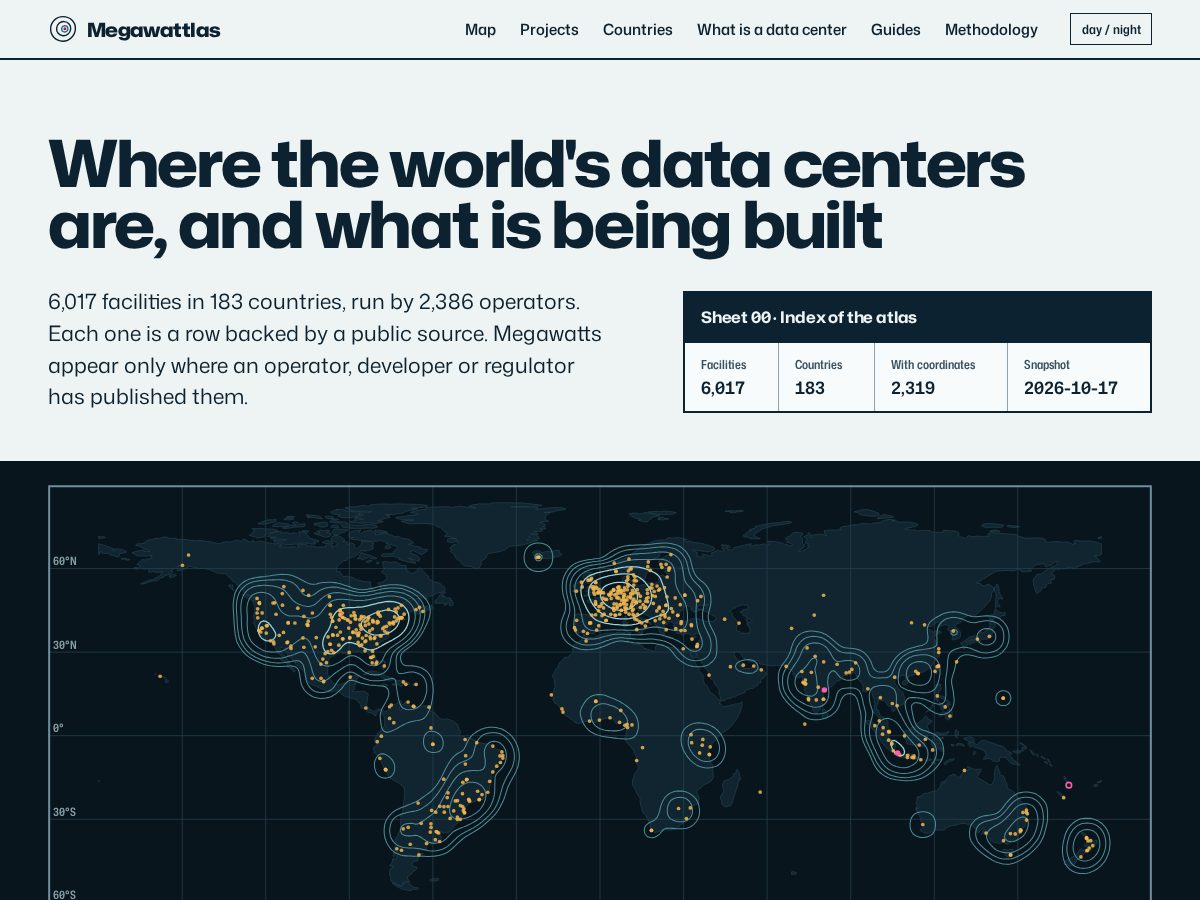Open the Megawattlas home link text
The width and height of the screenshot is (1200, 900).
[x=153, y=30]
